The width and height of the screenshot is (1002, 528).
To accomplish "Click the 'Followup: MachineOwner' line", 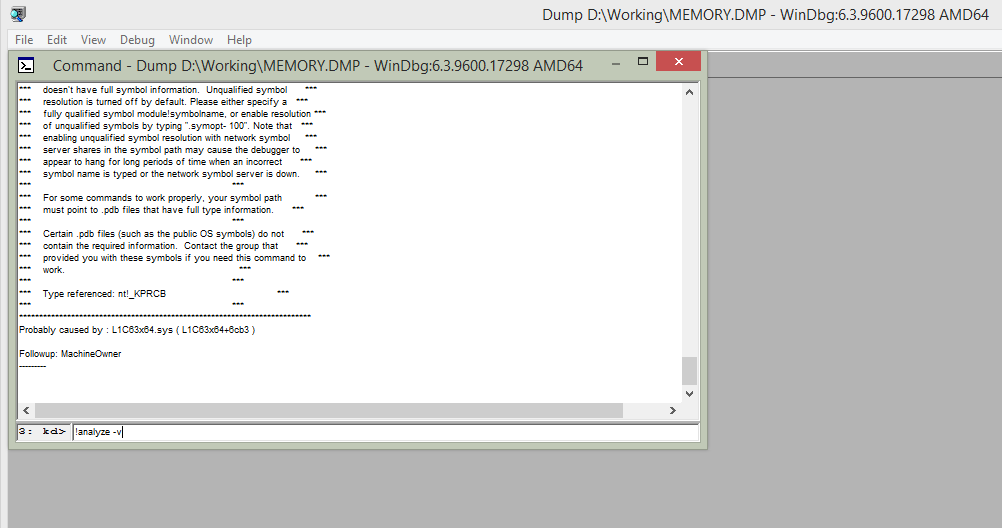I will point(70,353).
